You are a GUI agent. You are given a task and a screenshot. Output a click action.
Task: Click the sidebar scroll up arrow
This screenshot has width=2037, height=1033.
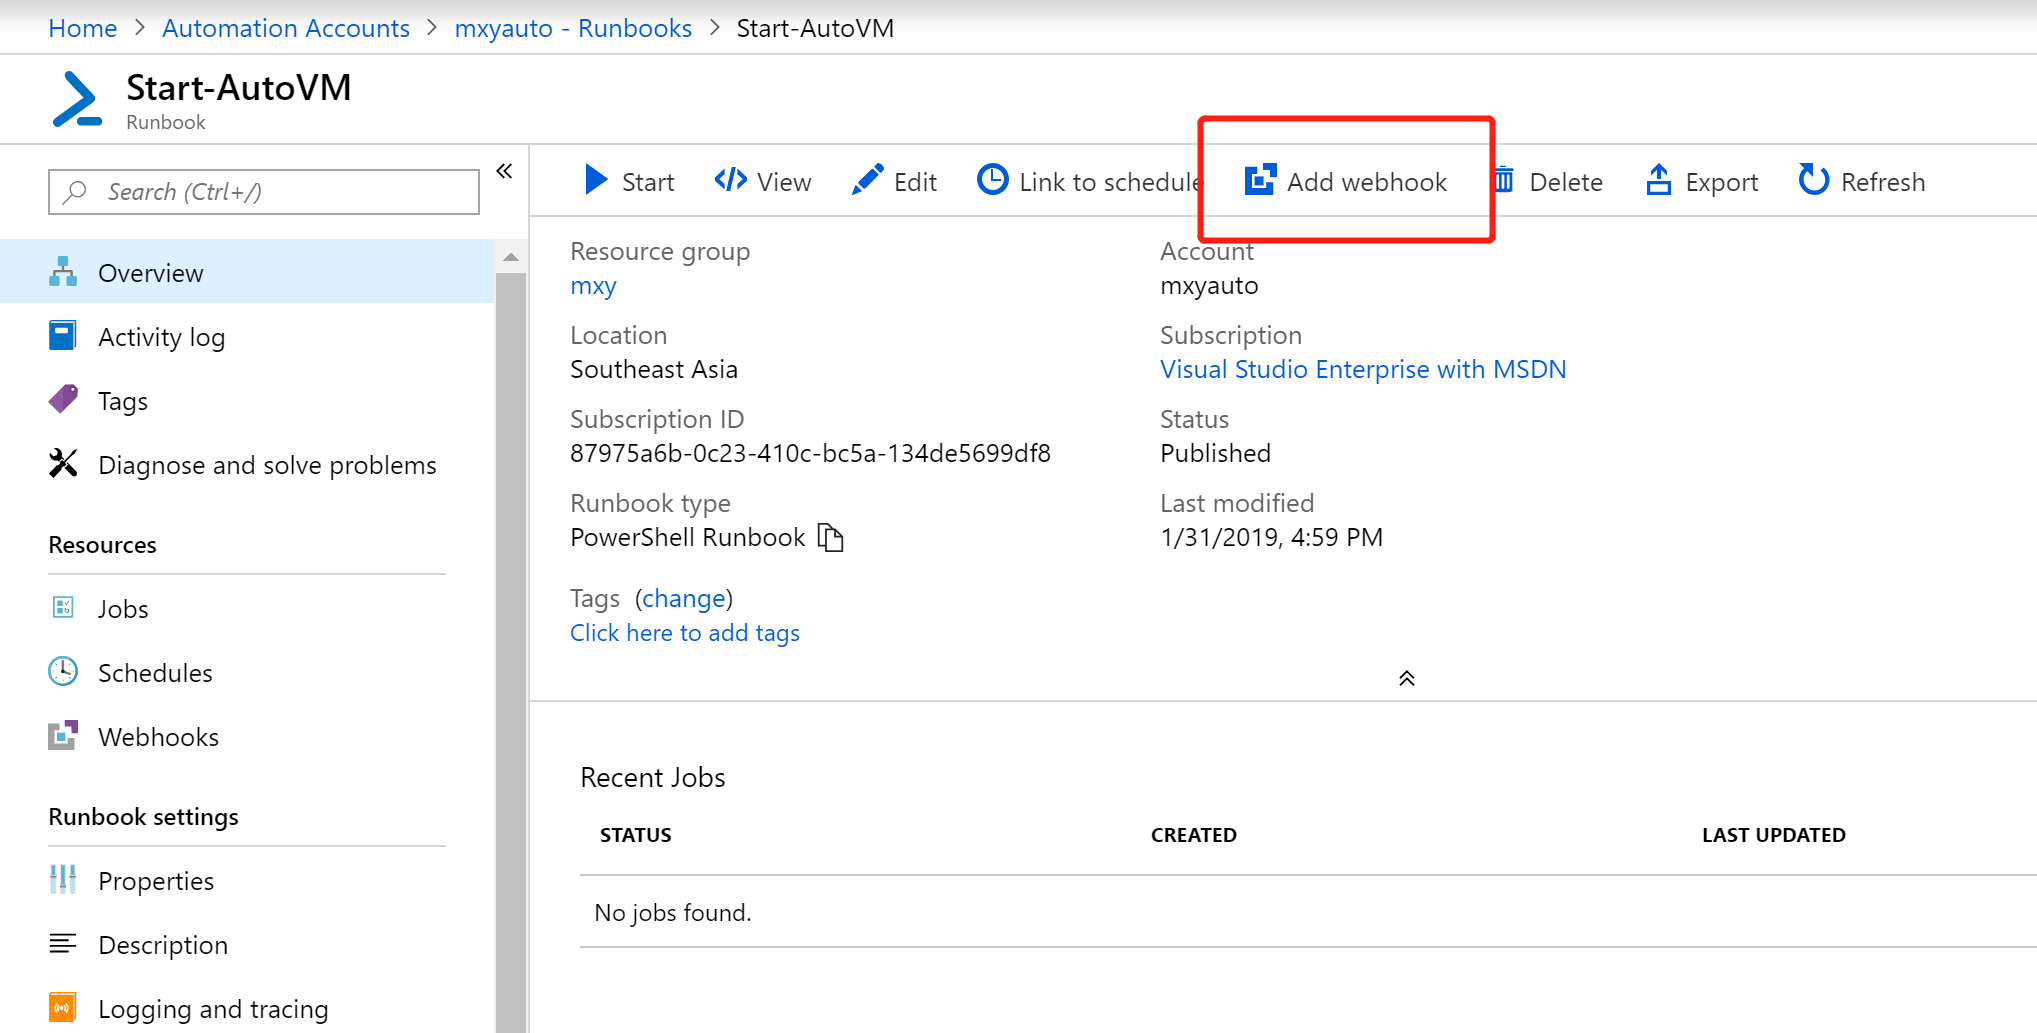point(511,257)
